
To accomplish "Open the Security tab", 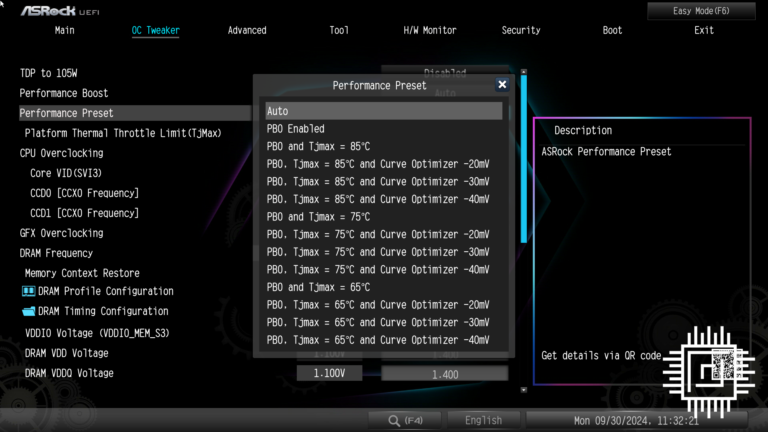I will click(521, 30).
